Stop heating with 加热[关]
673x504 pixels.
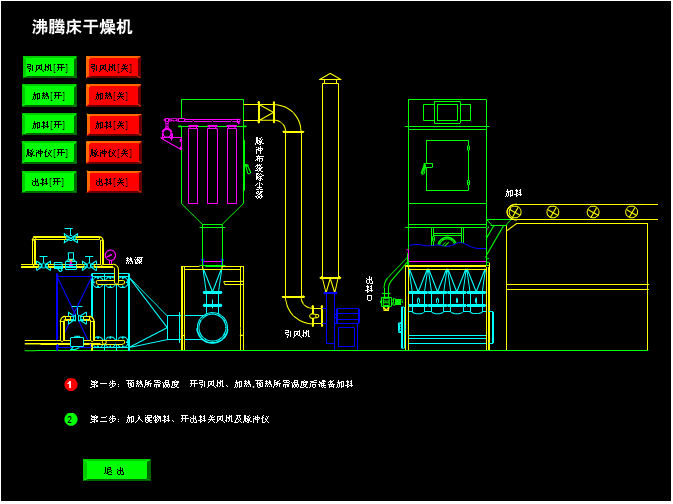click(113, 96)
